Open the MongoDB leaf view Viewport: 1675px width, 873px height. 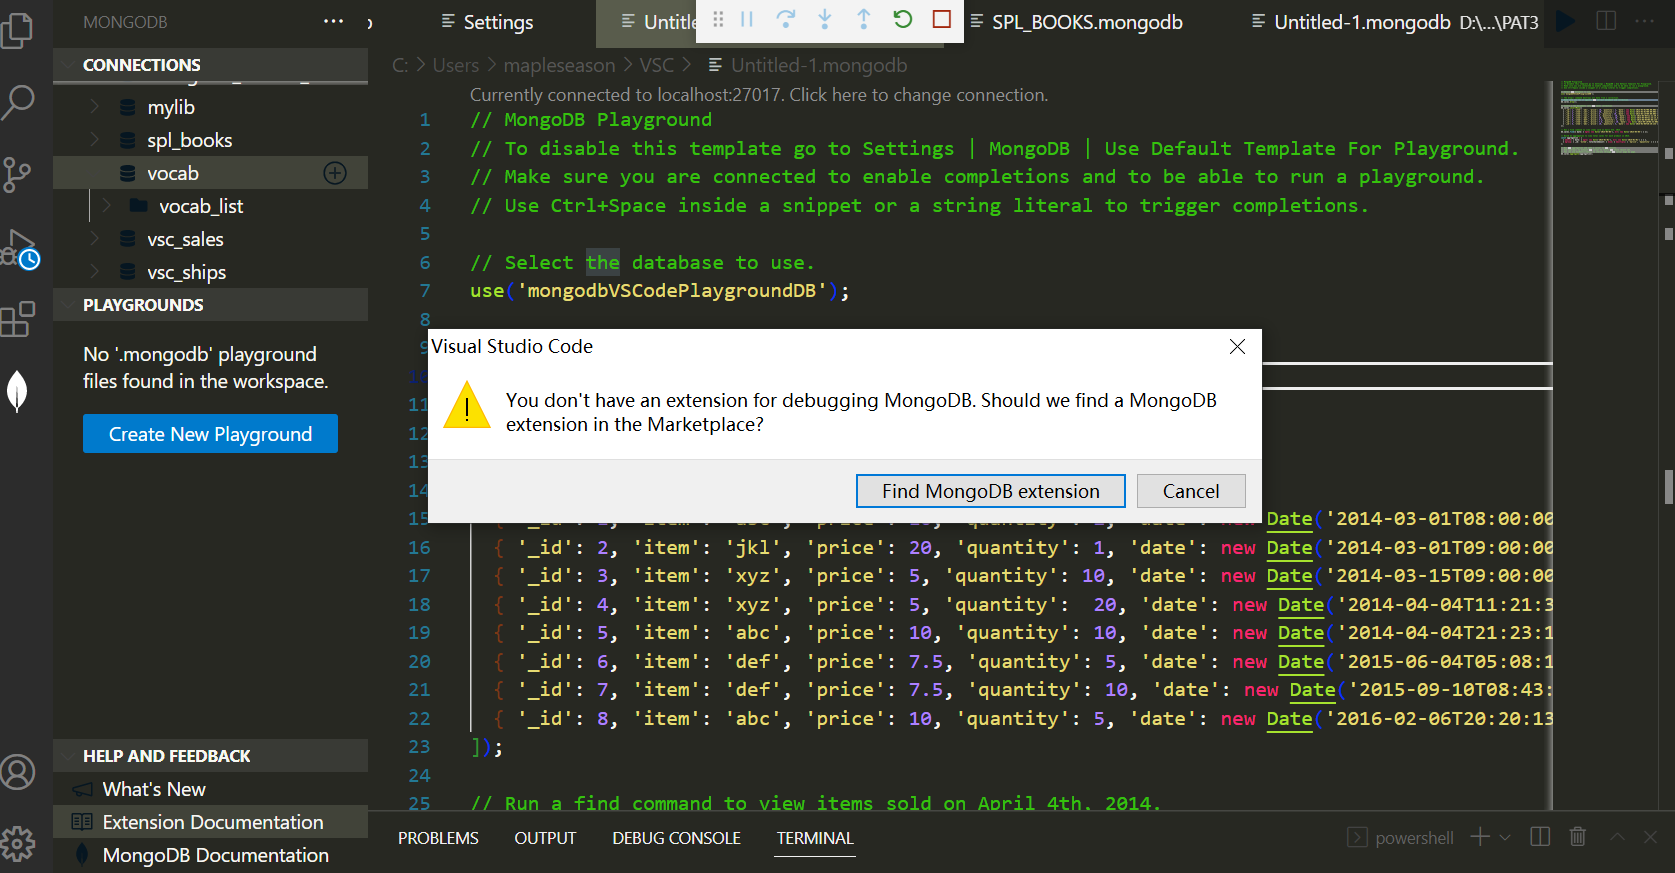pyautogui.click(x=18, y=390)
